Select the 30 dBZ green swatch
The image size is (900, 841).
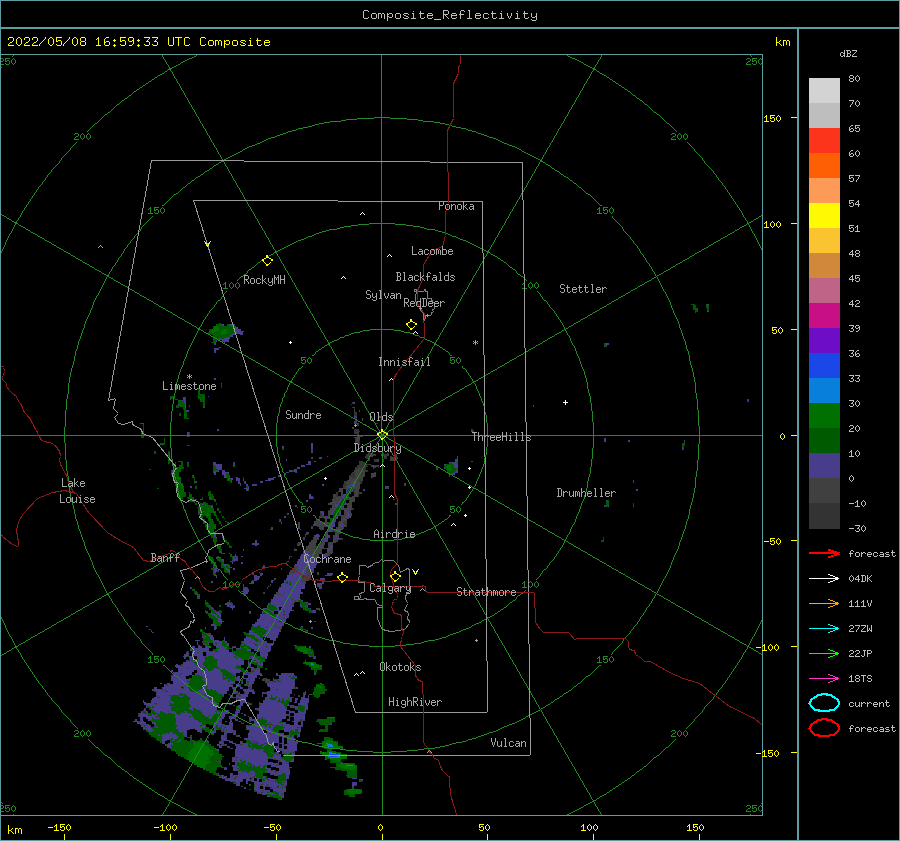click(x=824, y=416)
